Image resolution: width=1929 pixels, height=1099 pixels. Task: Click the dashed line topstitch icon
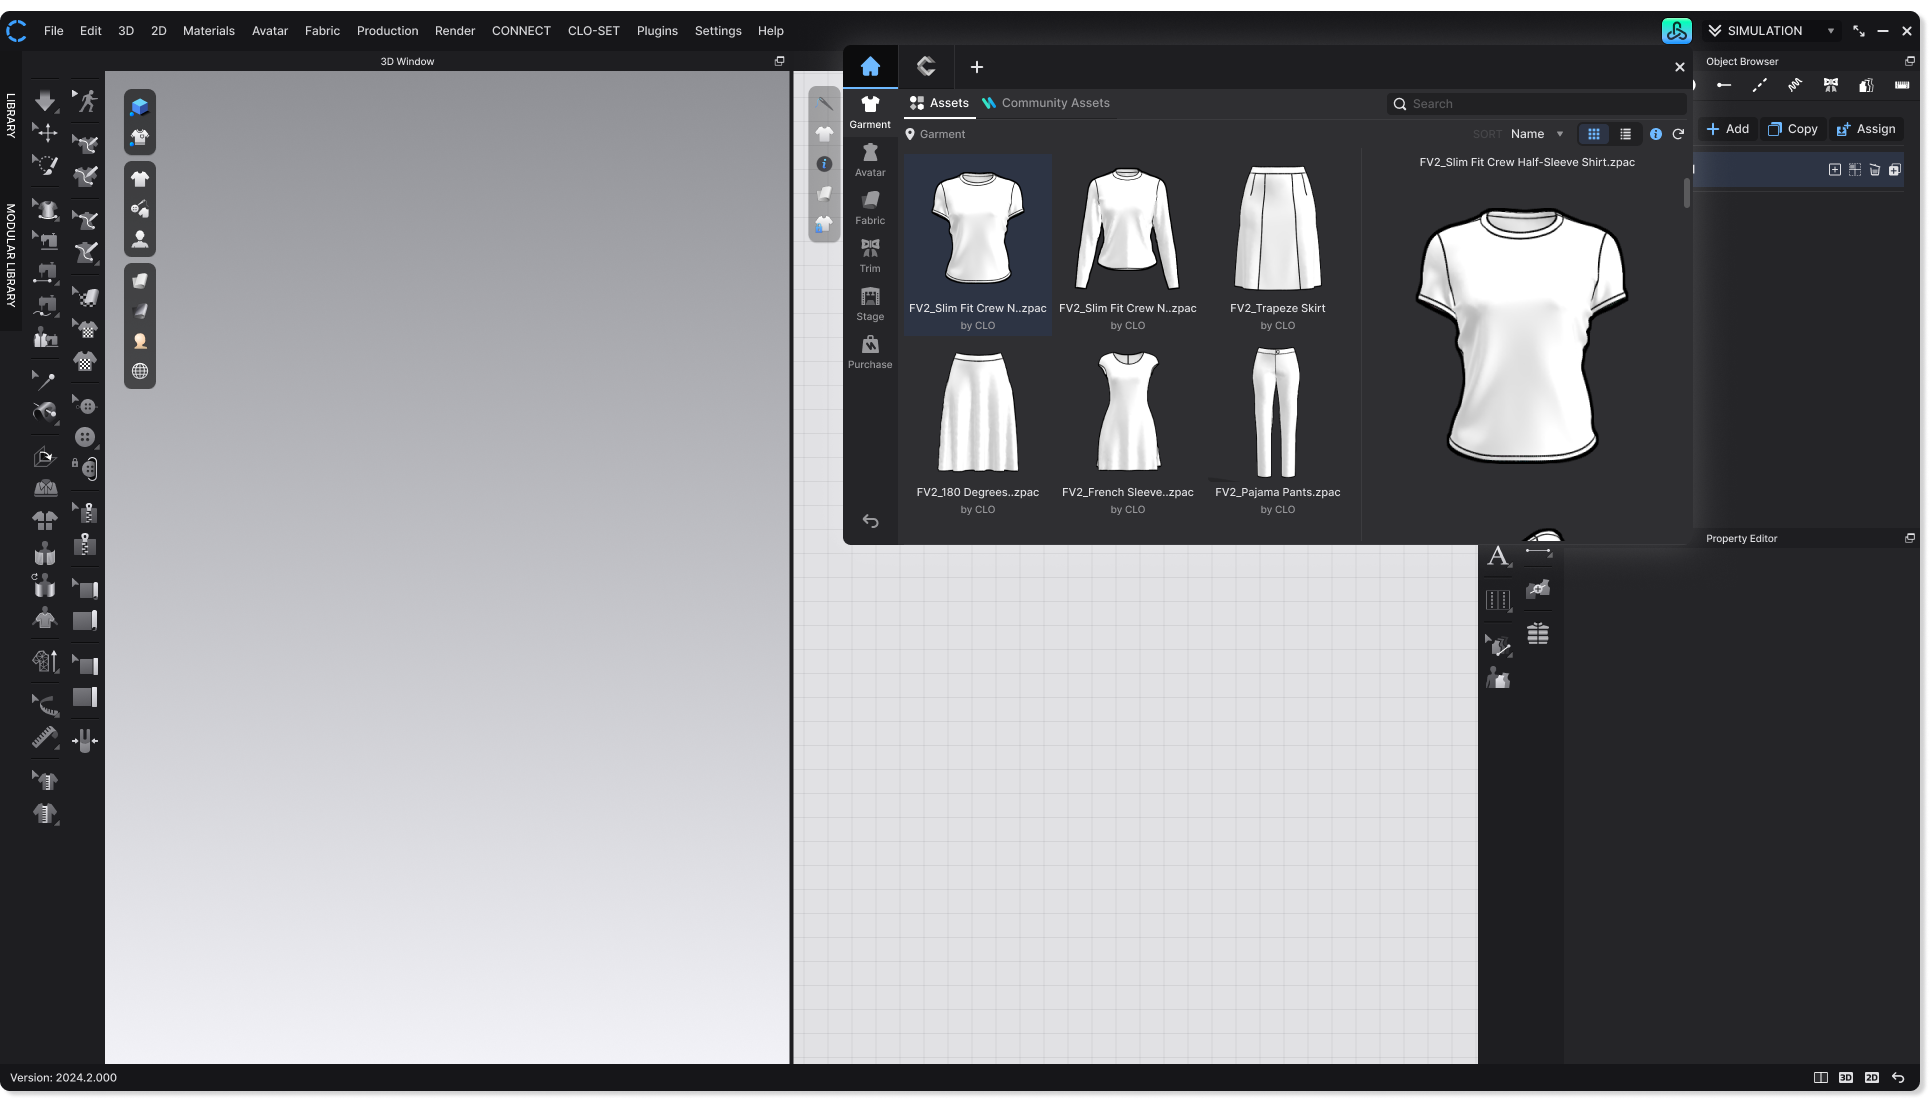[1759, 85]
